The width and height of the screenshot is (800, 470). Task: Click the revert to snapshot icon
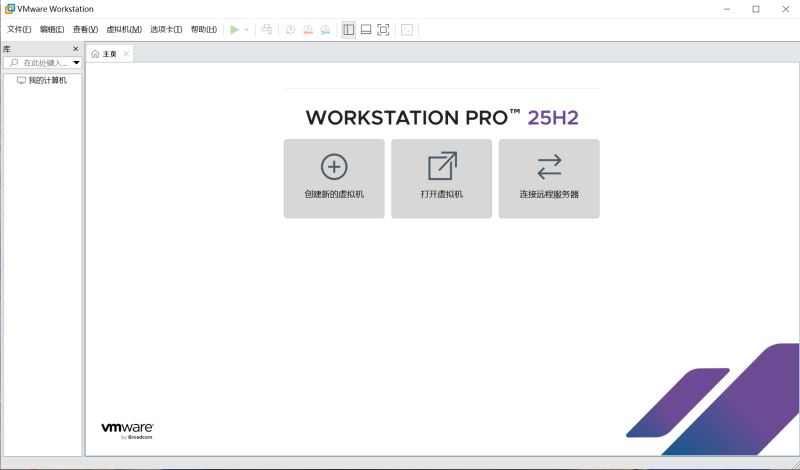[308, 30]
